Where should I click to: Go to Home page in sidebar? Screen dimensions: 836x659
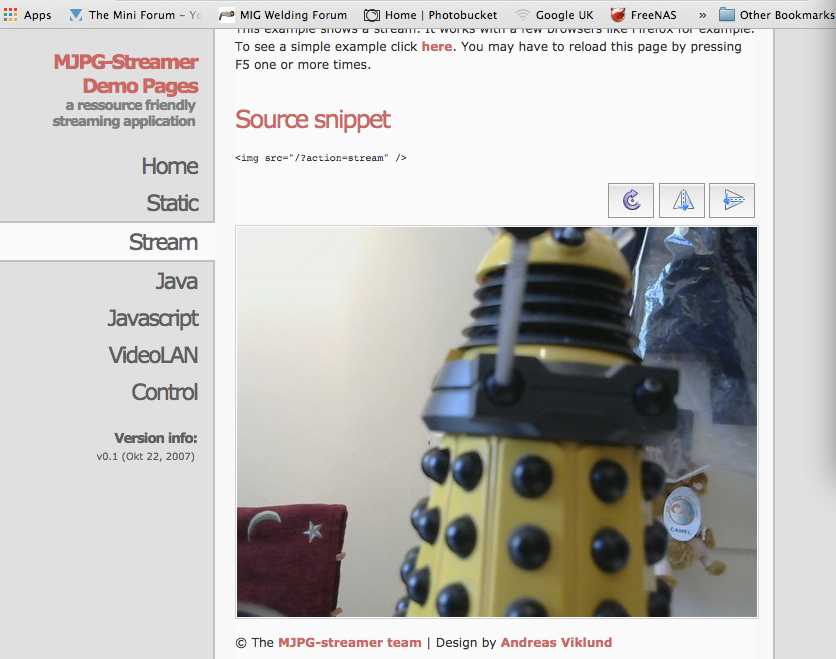170,166
